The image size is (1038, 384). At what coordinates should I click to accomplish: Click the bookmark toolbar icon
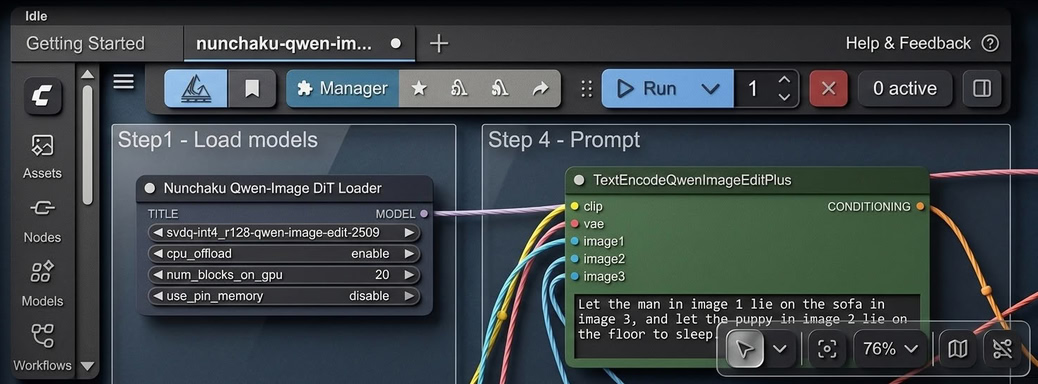tap(252, 89)
